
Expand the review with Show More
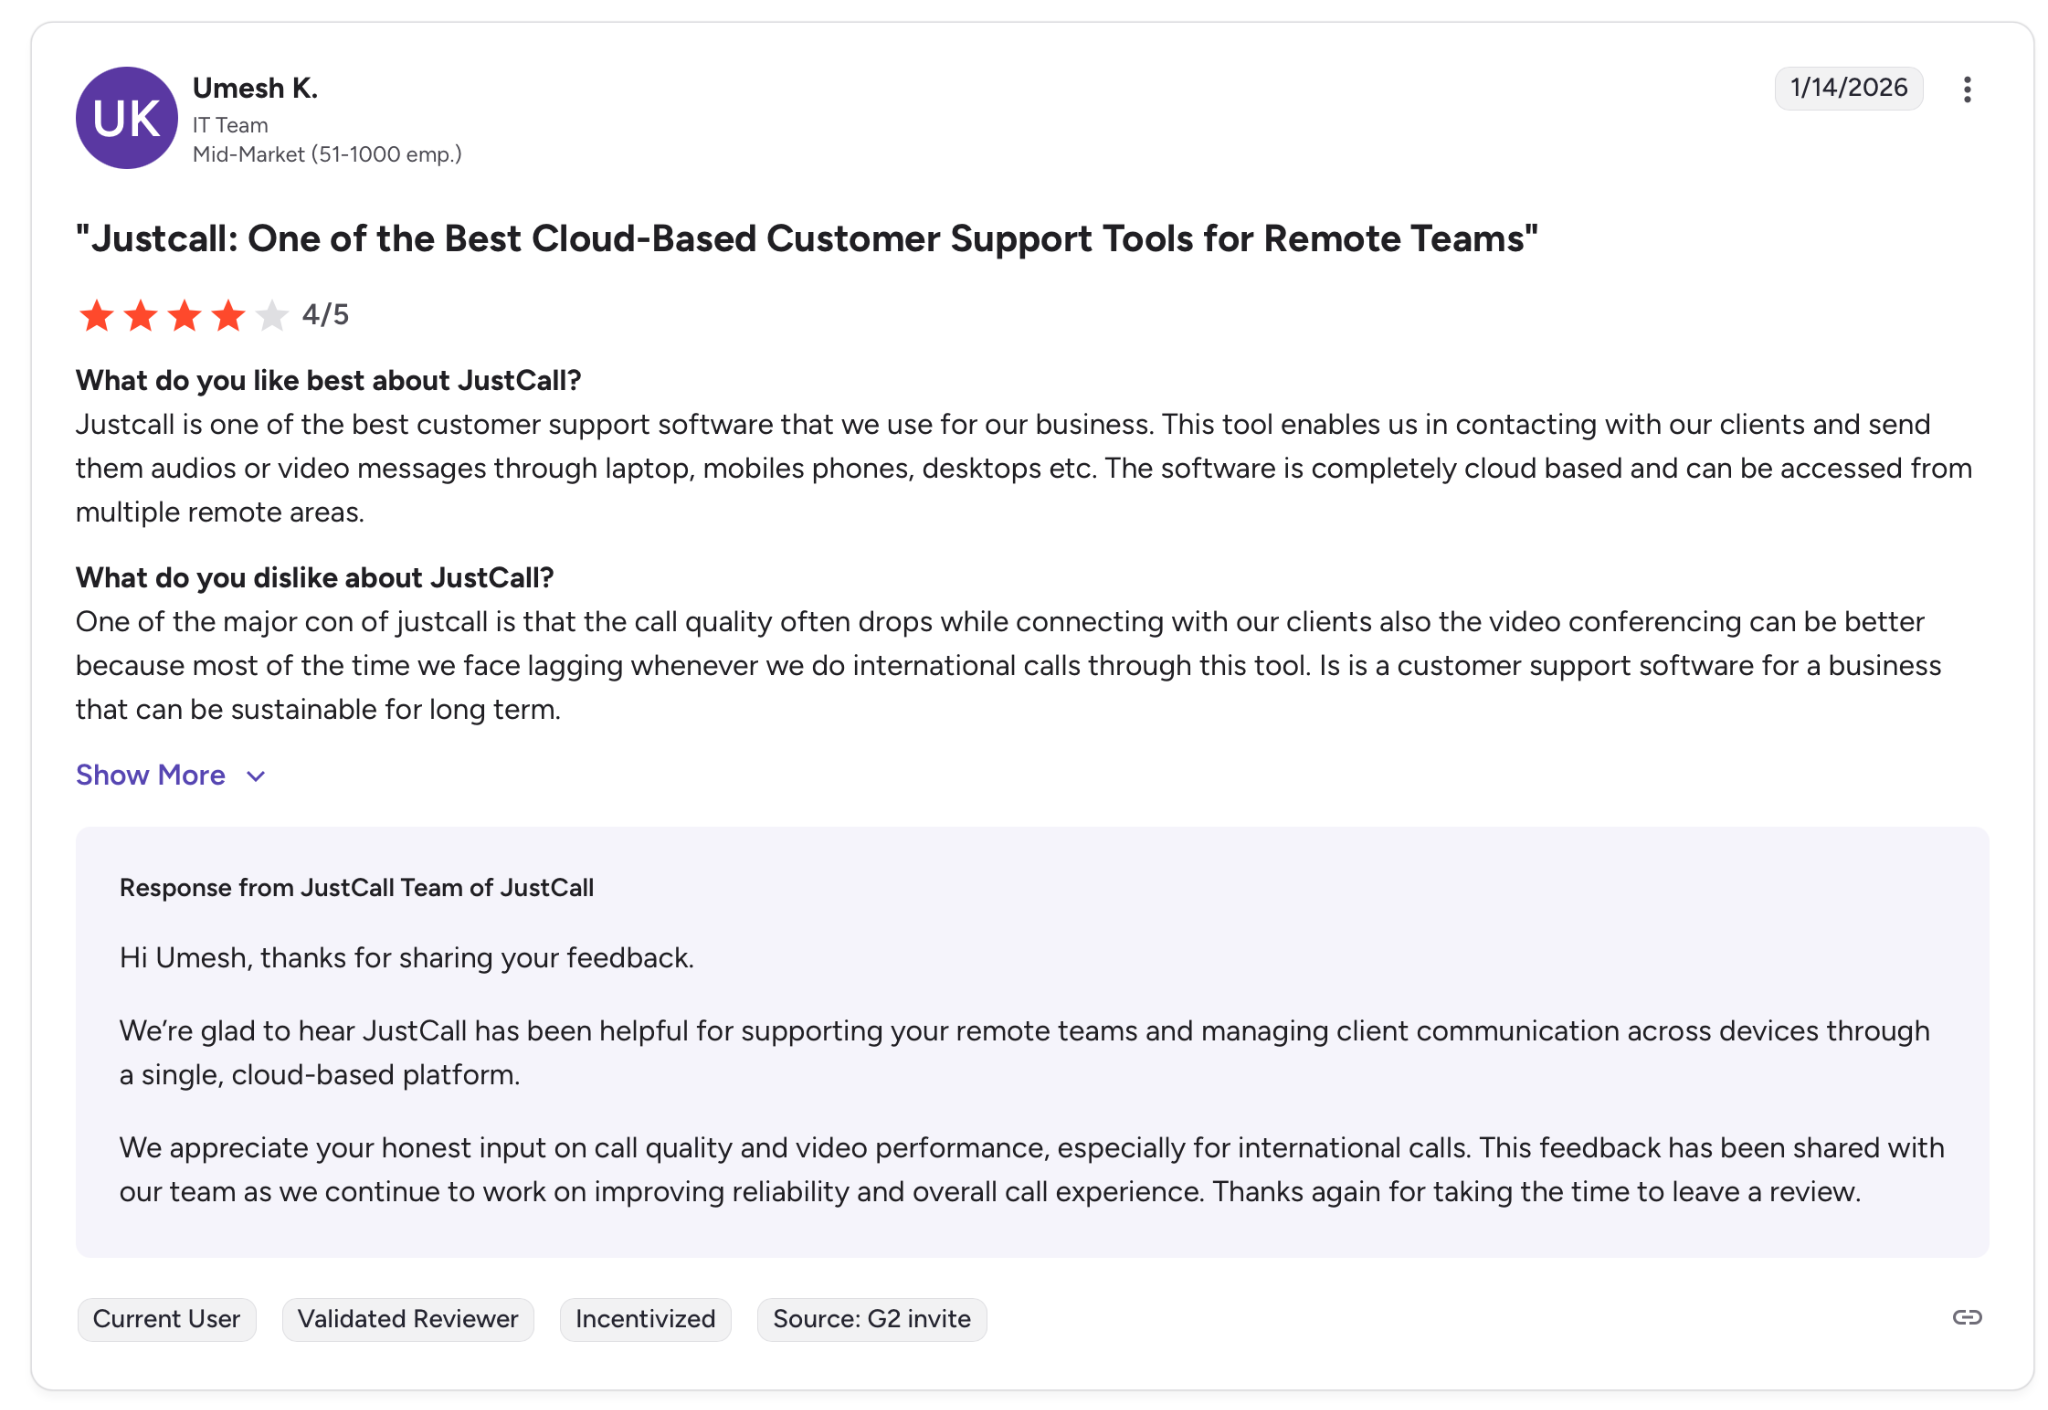click(151, 775)
